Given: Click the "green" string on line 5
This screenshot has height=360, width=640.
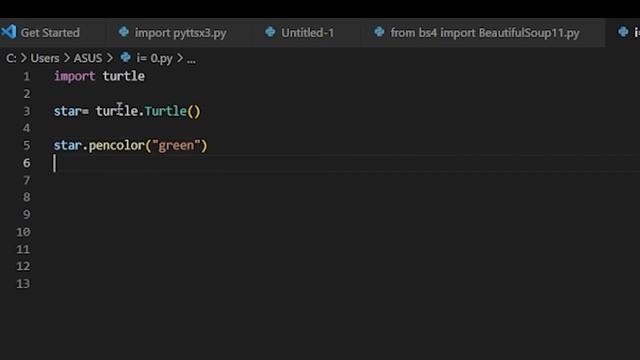Looking at the screenshot, I should (x=176, y=146).
